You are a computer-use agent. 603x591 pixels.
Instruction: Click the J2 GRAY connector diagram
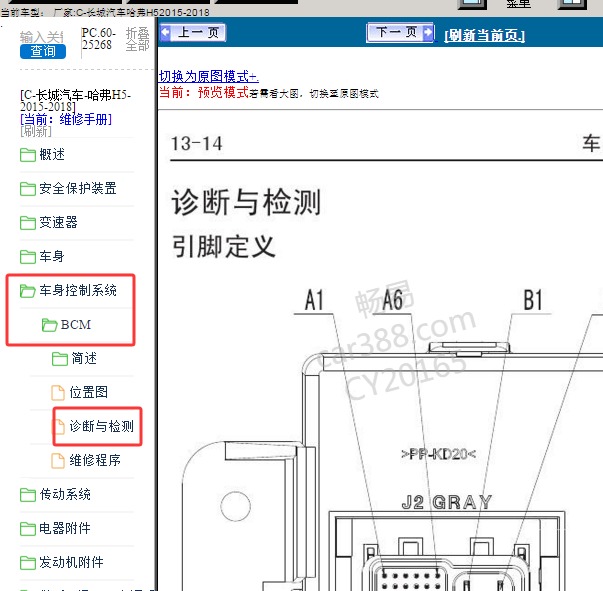(x=446, y=550)
